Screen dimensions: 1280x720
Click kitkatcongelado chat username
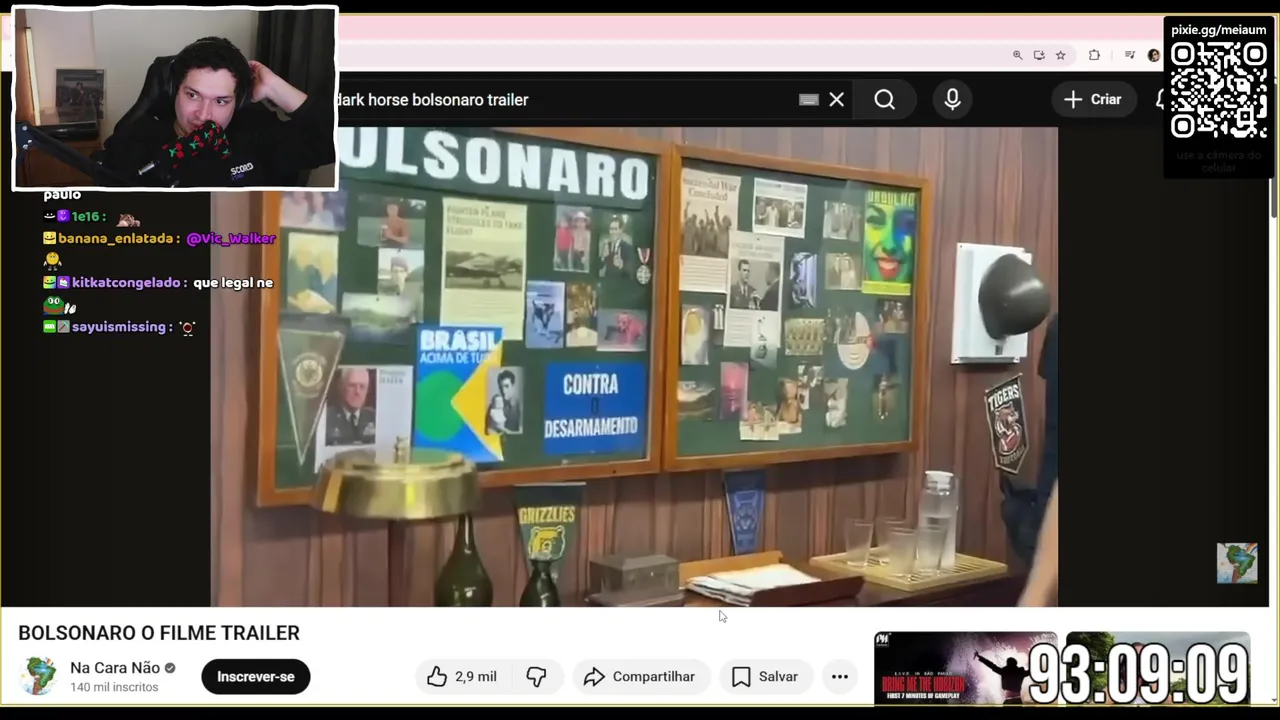pyautogui.click(x=128, y=283)
